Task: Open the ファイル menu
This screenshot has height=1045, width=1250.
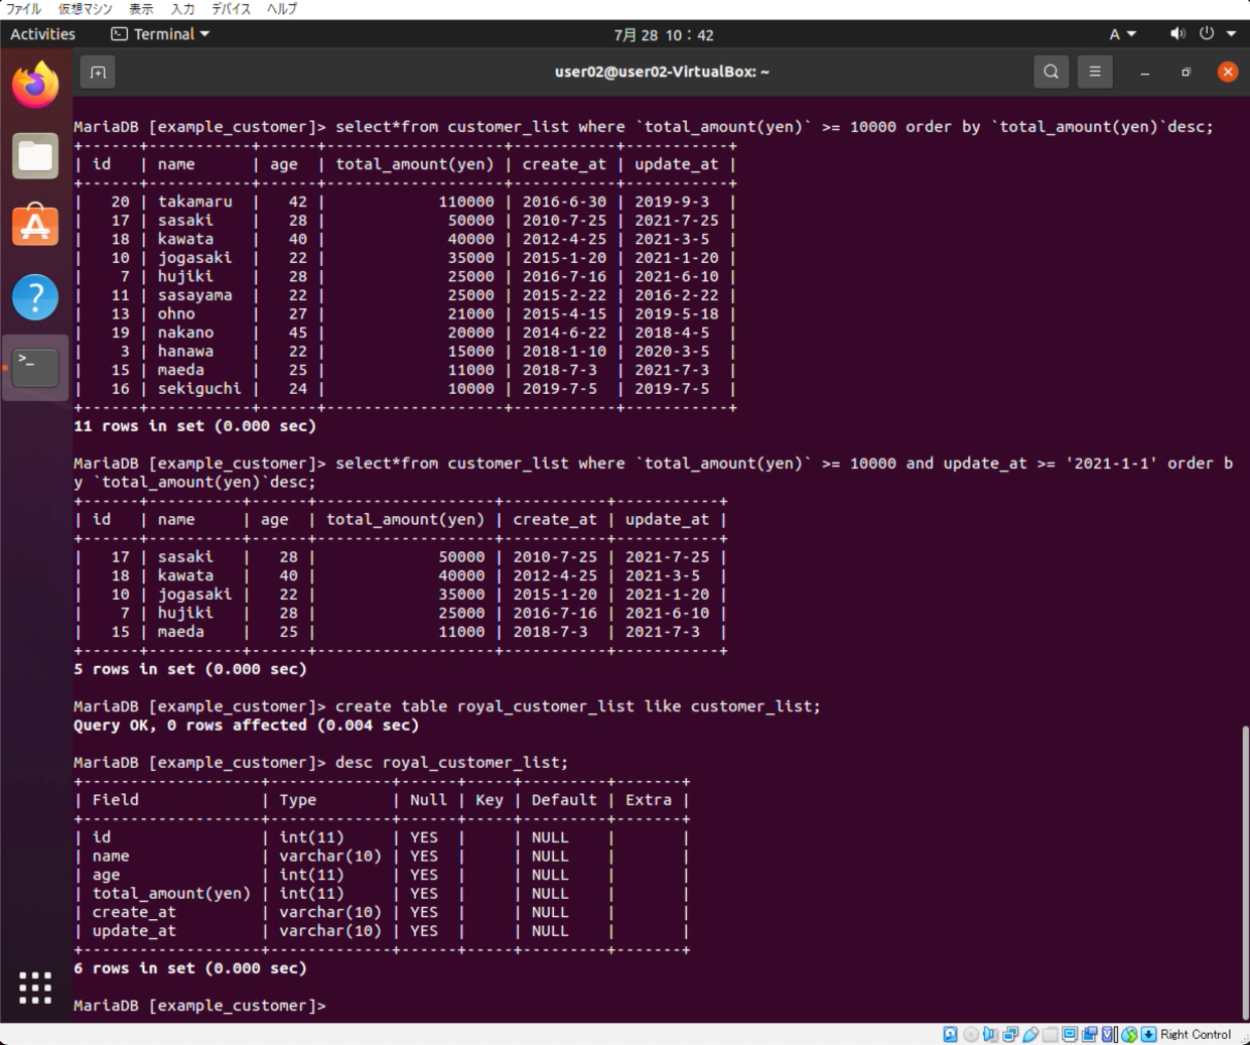Action: tap(24, 9)
